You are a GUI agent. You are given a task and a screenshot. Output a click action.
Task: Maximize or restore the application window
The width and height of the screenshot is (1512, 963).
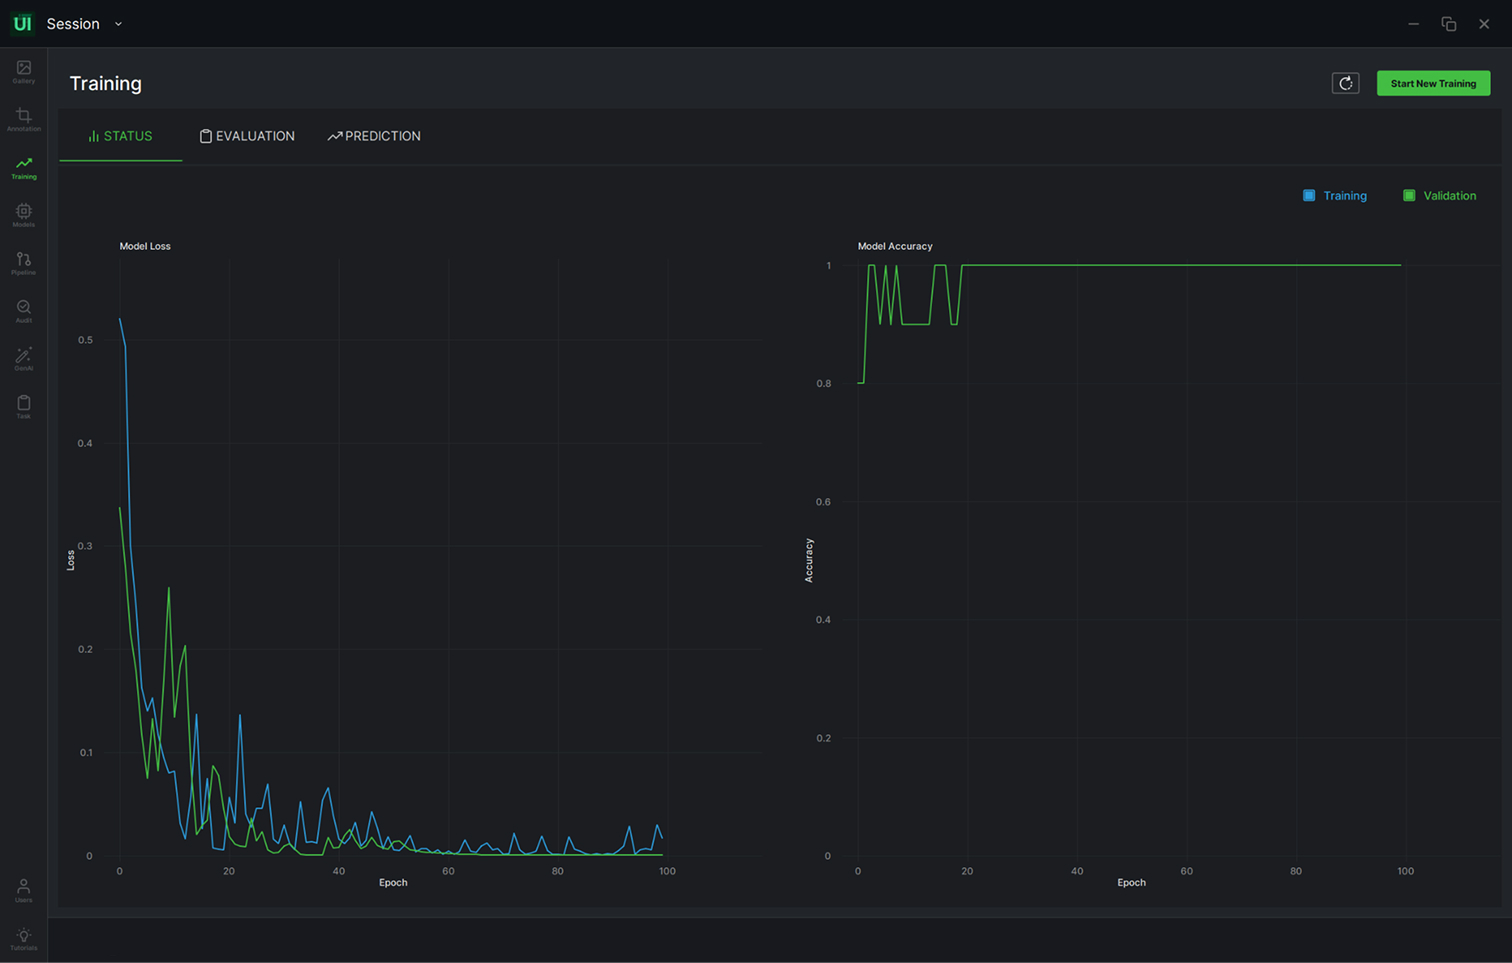click(1448, 24)
